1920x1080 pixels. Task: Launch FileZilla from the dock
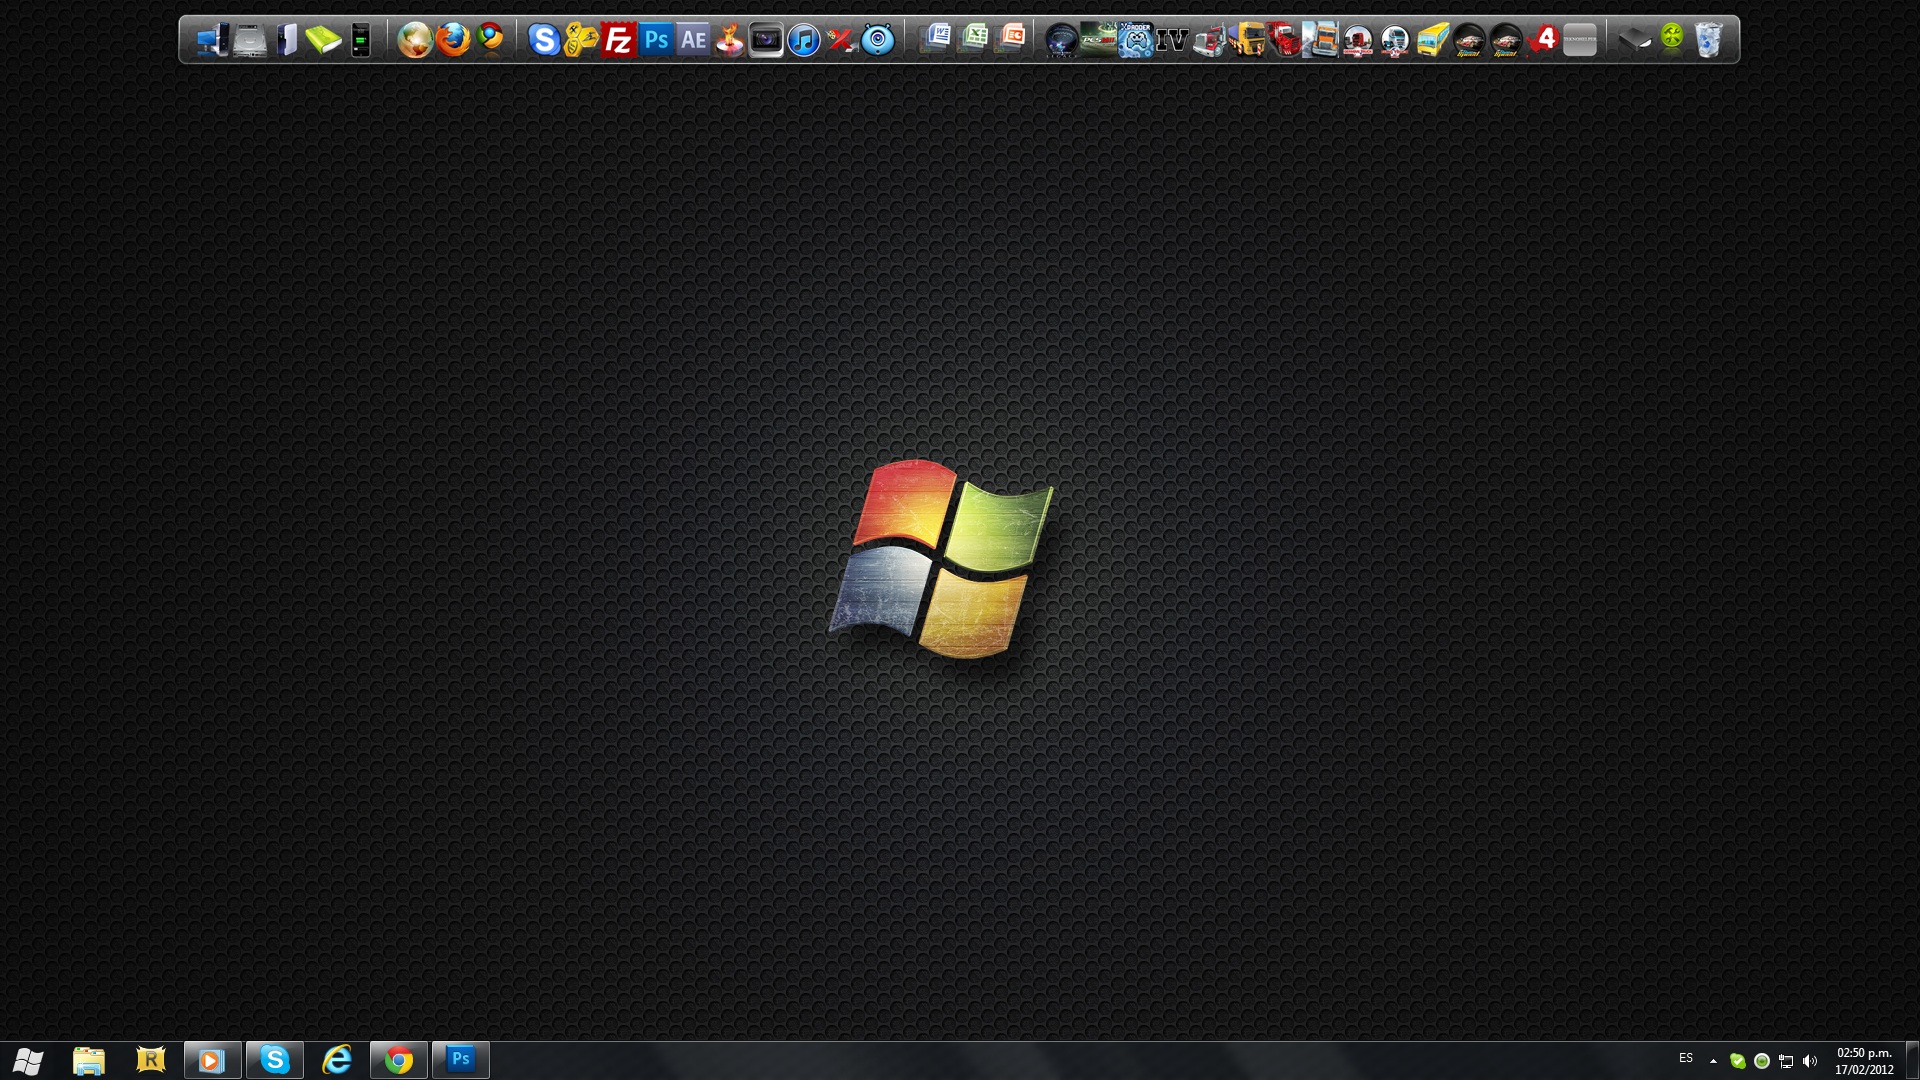(618, 40)
